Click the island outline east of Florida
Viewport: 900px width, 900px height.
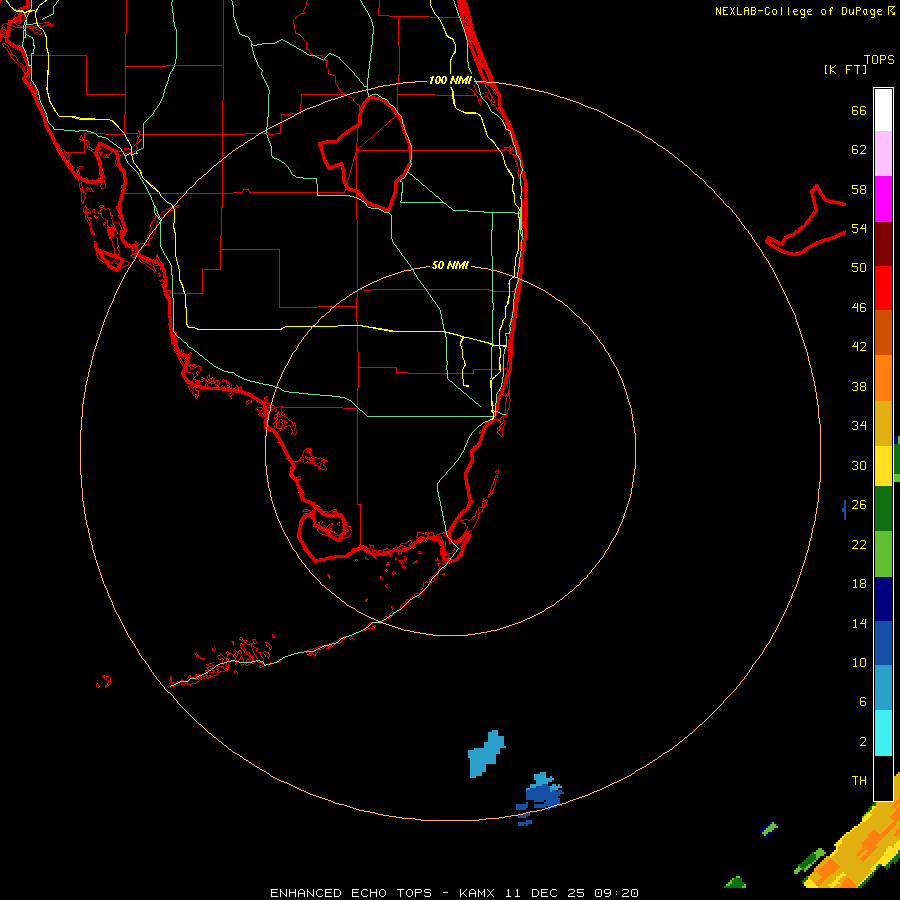[806, 221]
